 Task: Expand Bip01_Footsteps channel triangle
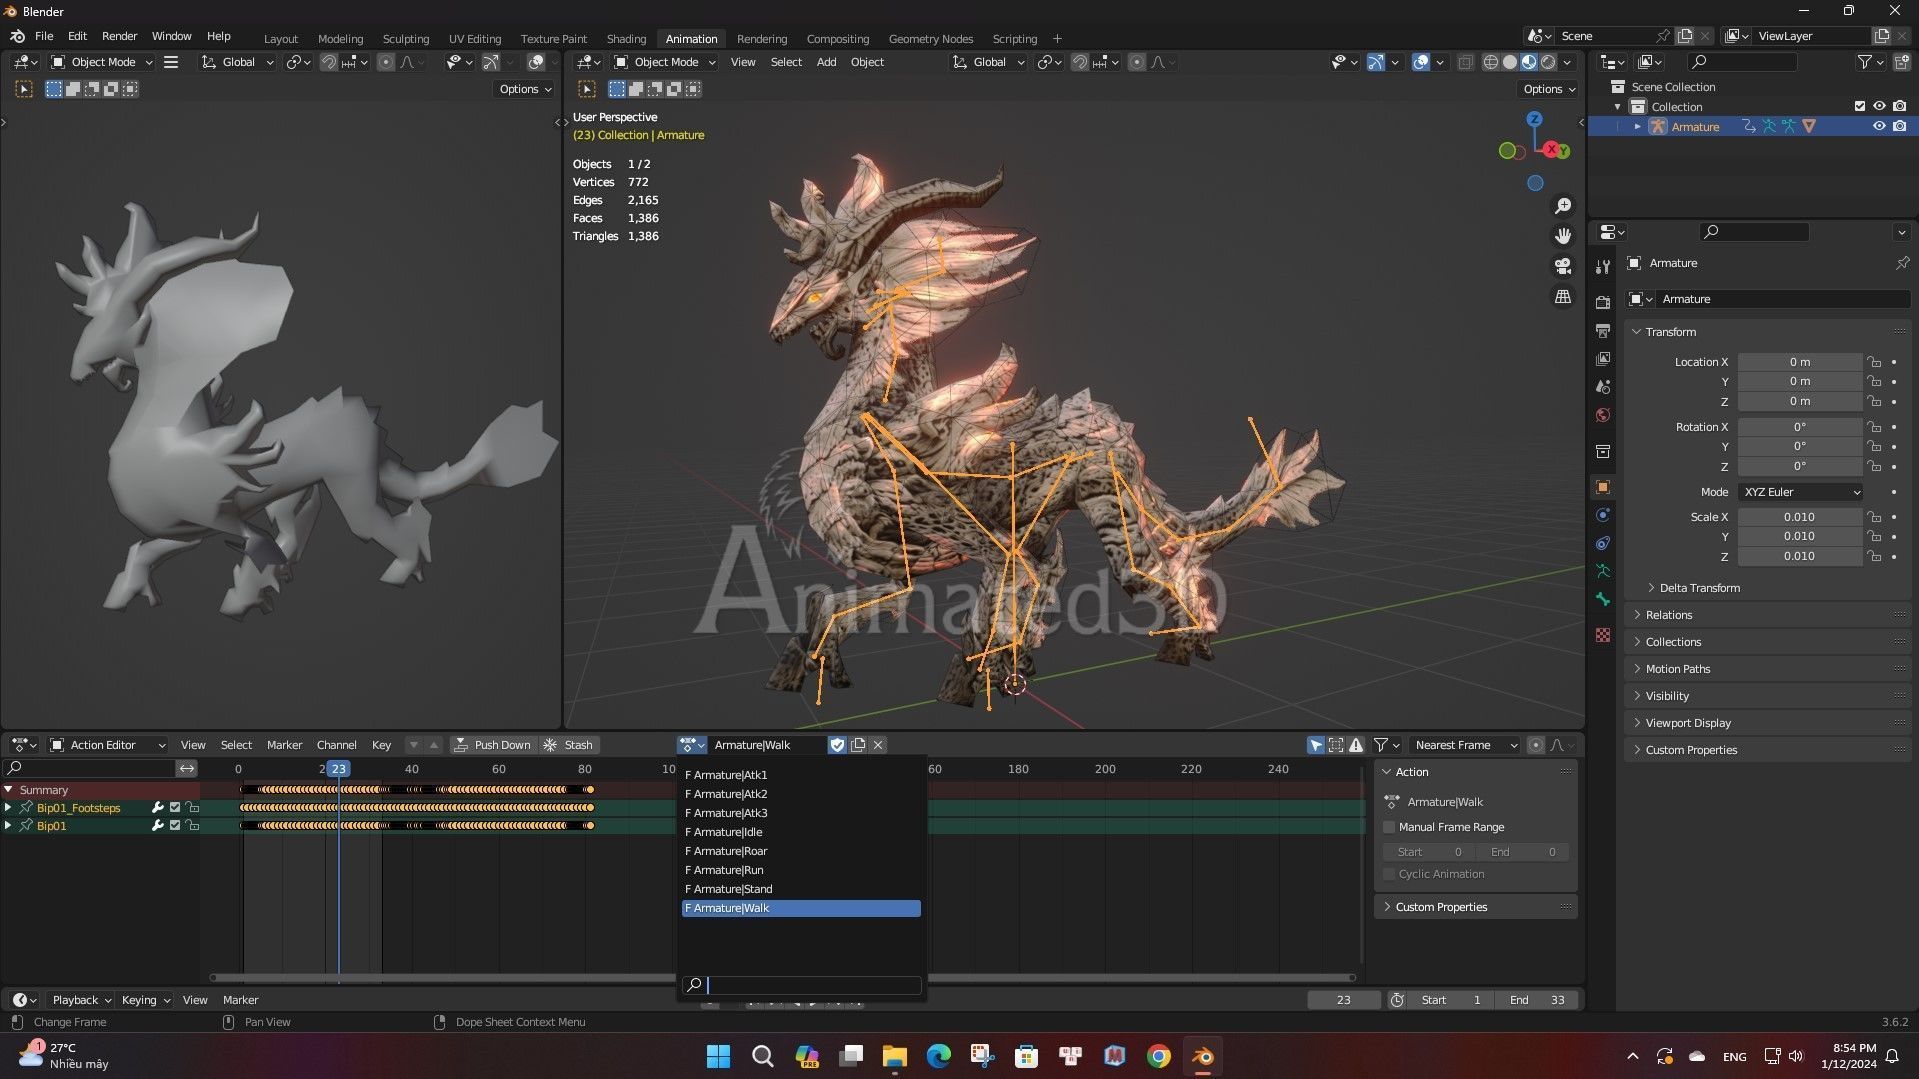(8, 808)
